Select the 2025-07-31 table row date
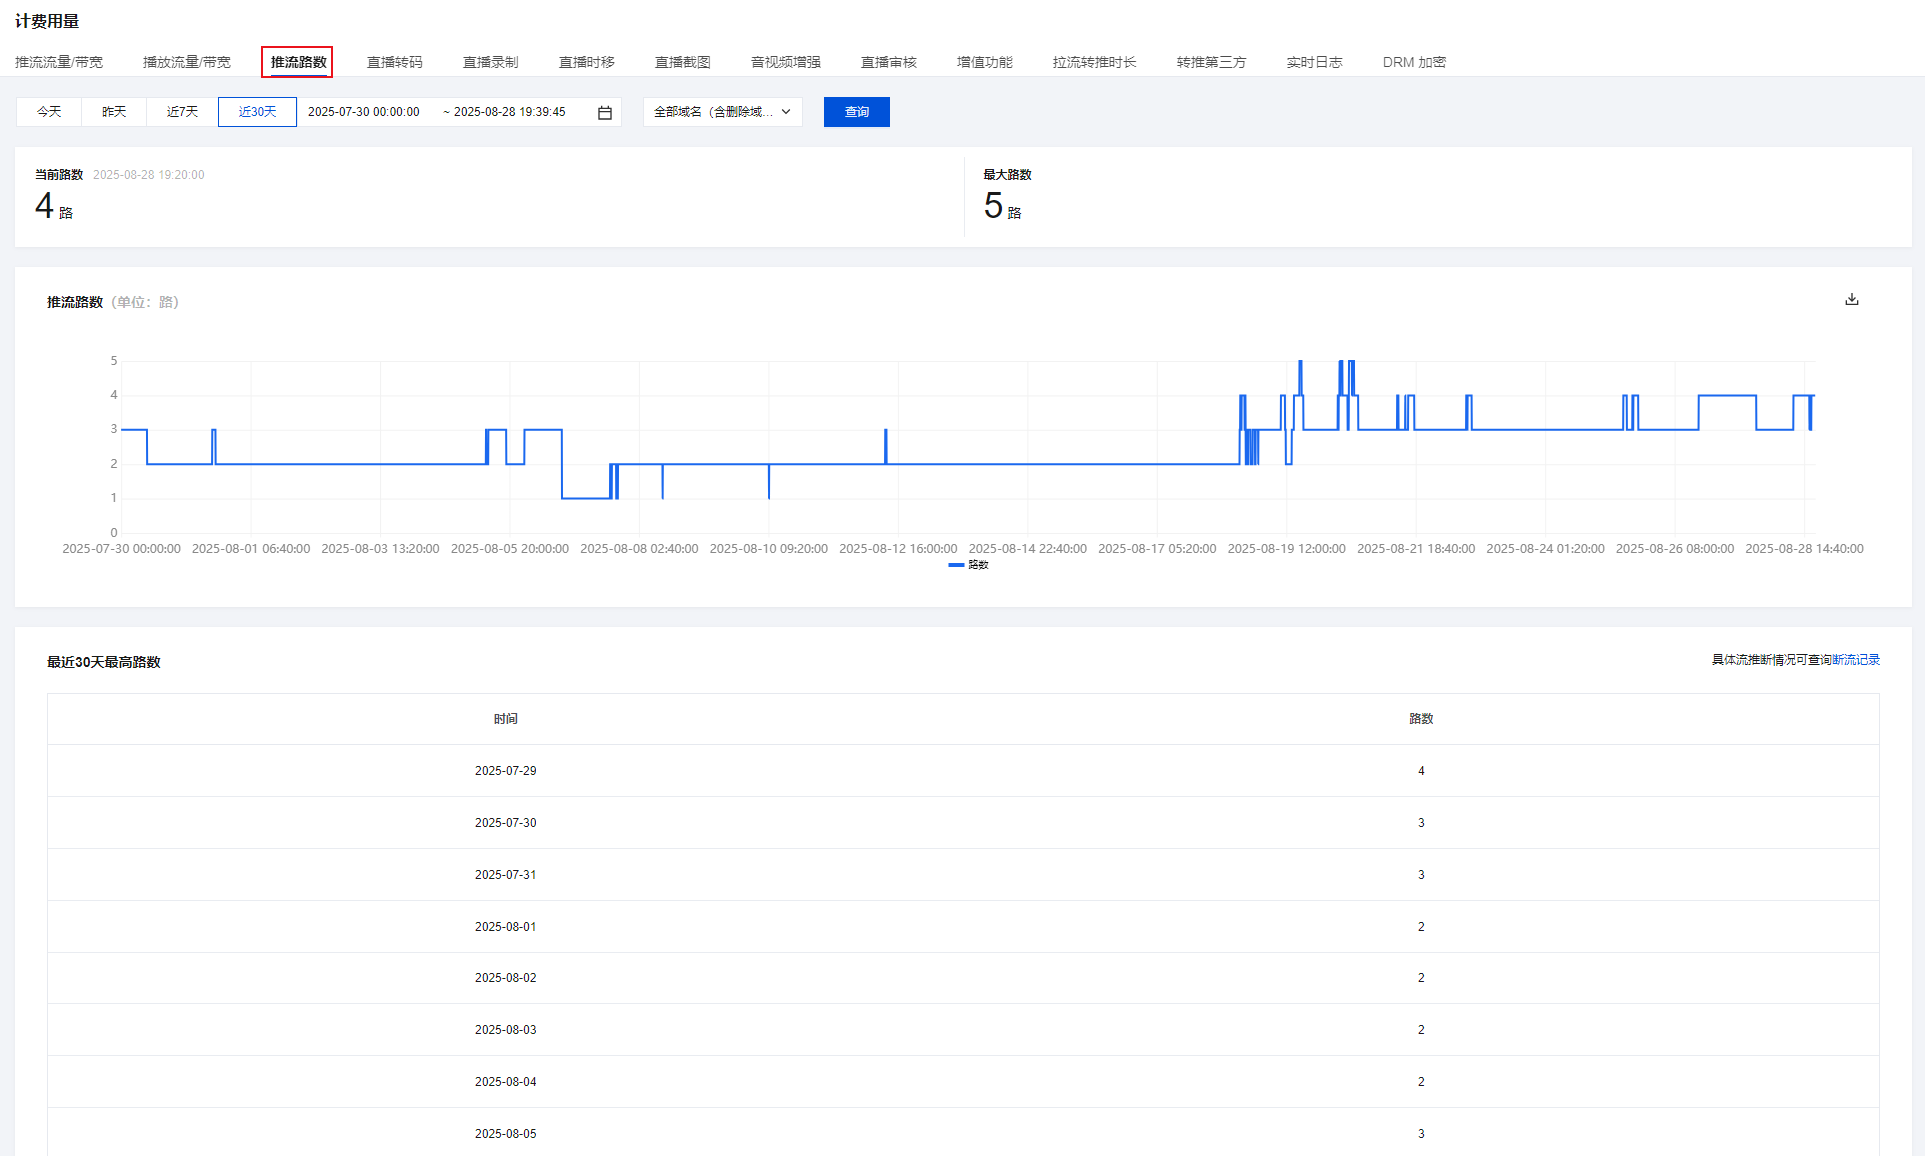Screen dimensions: 1925x1156 click(506, 875)
